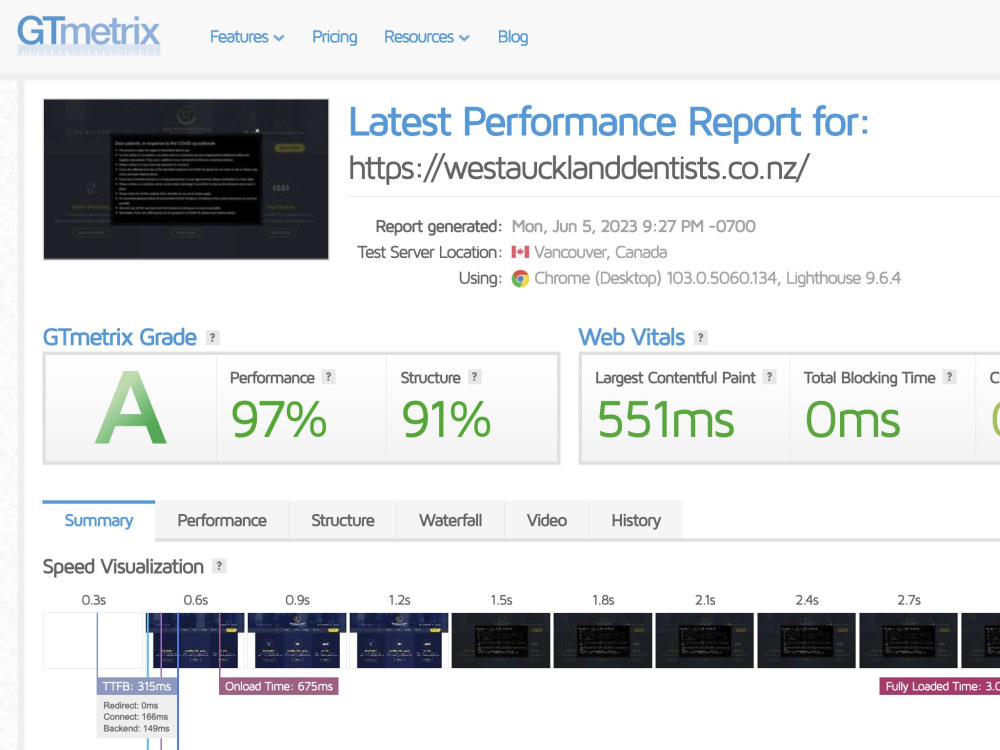This screenshot has width=1000, height=750.
Task: Open help icon for Largest Contentful Paint
Action: (x=770, y=377)
